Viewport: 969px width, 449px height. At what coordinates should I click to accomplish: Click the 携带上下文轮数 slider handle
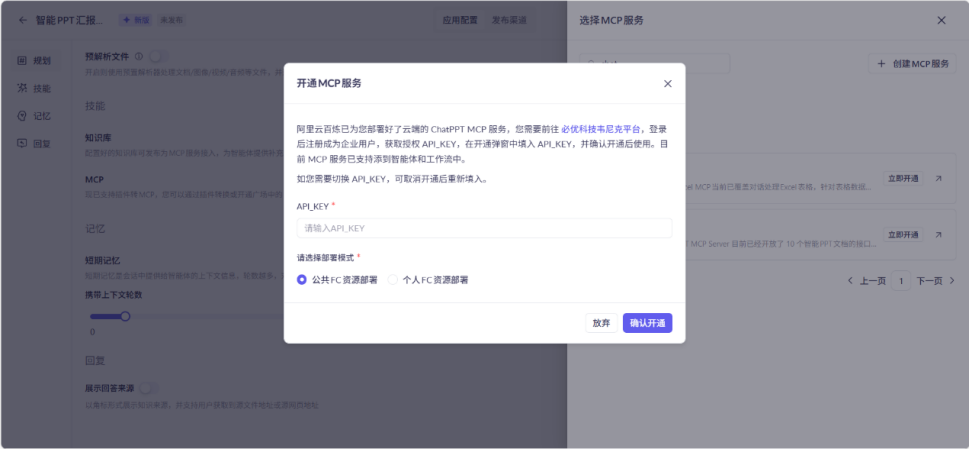coord(125,316)
